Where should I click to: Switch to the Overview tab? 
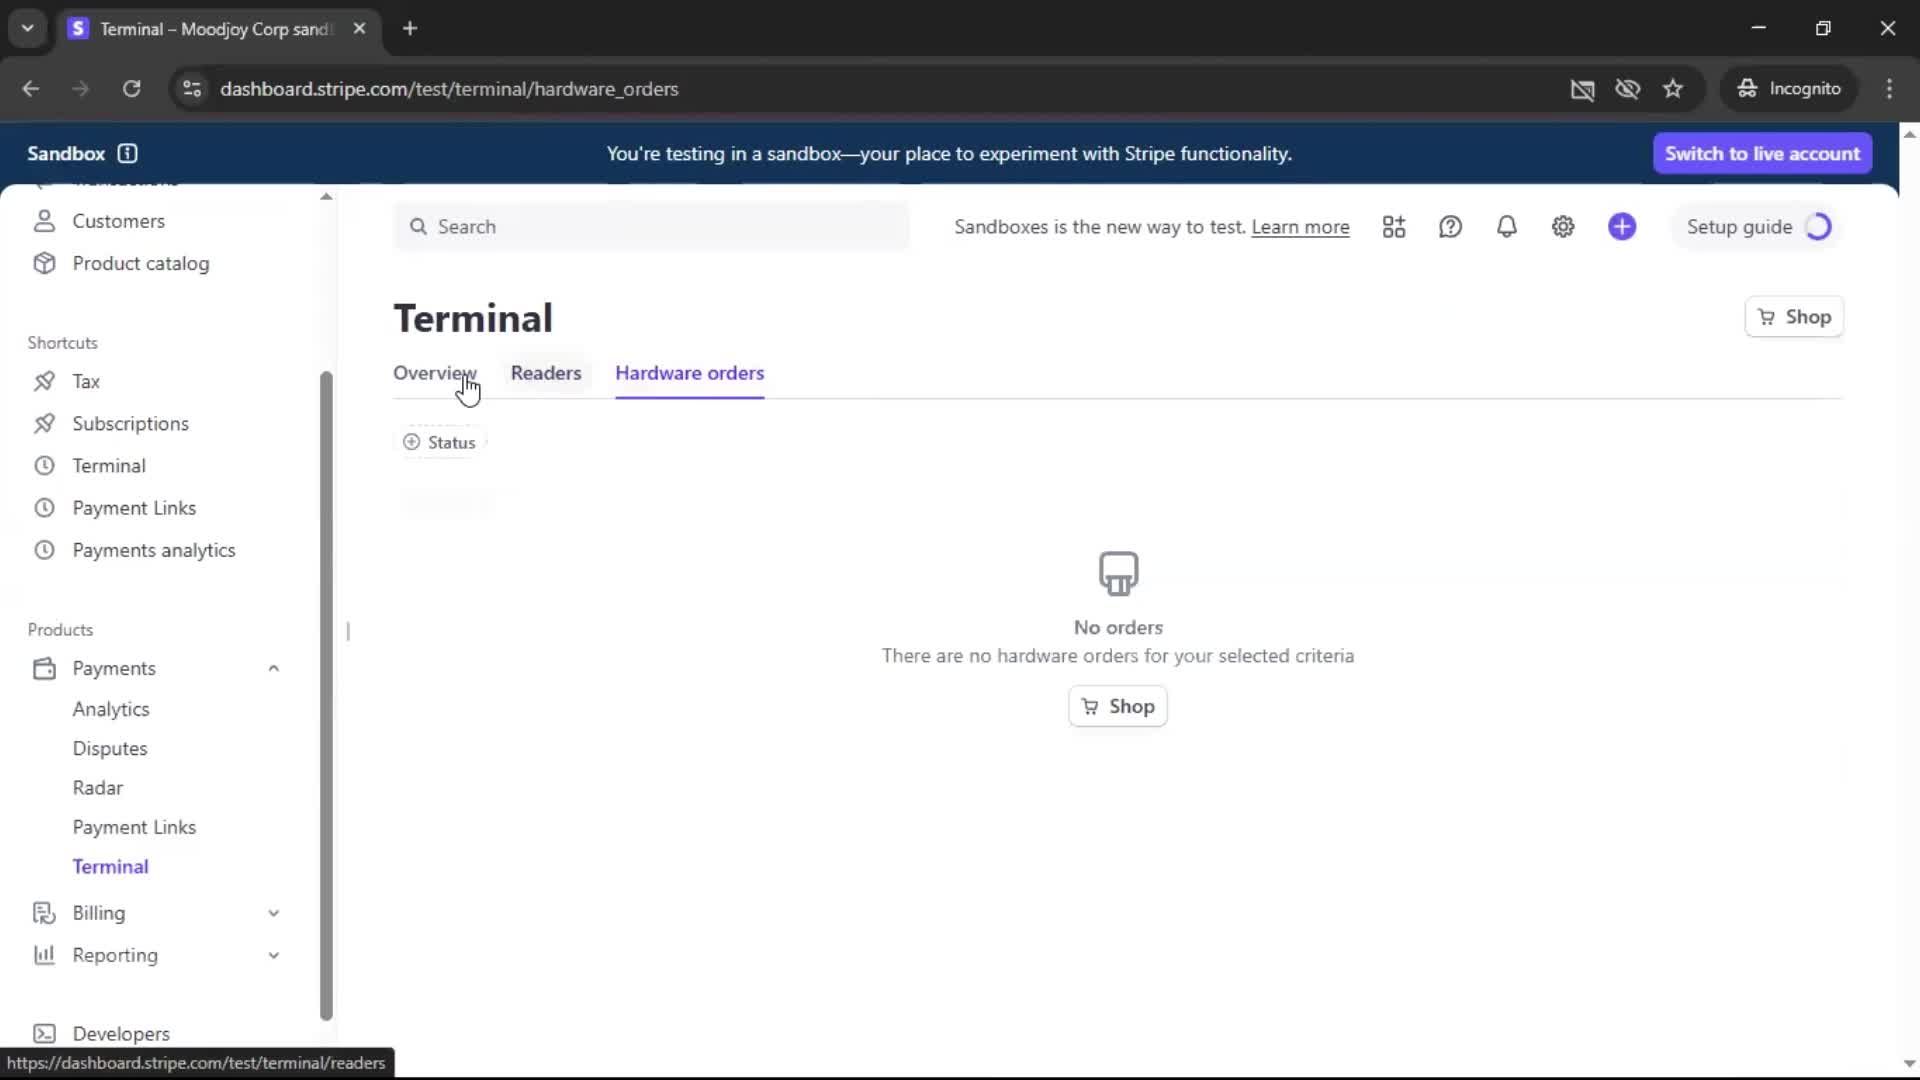(434, 373)
